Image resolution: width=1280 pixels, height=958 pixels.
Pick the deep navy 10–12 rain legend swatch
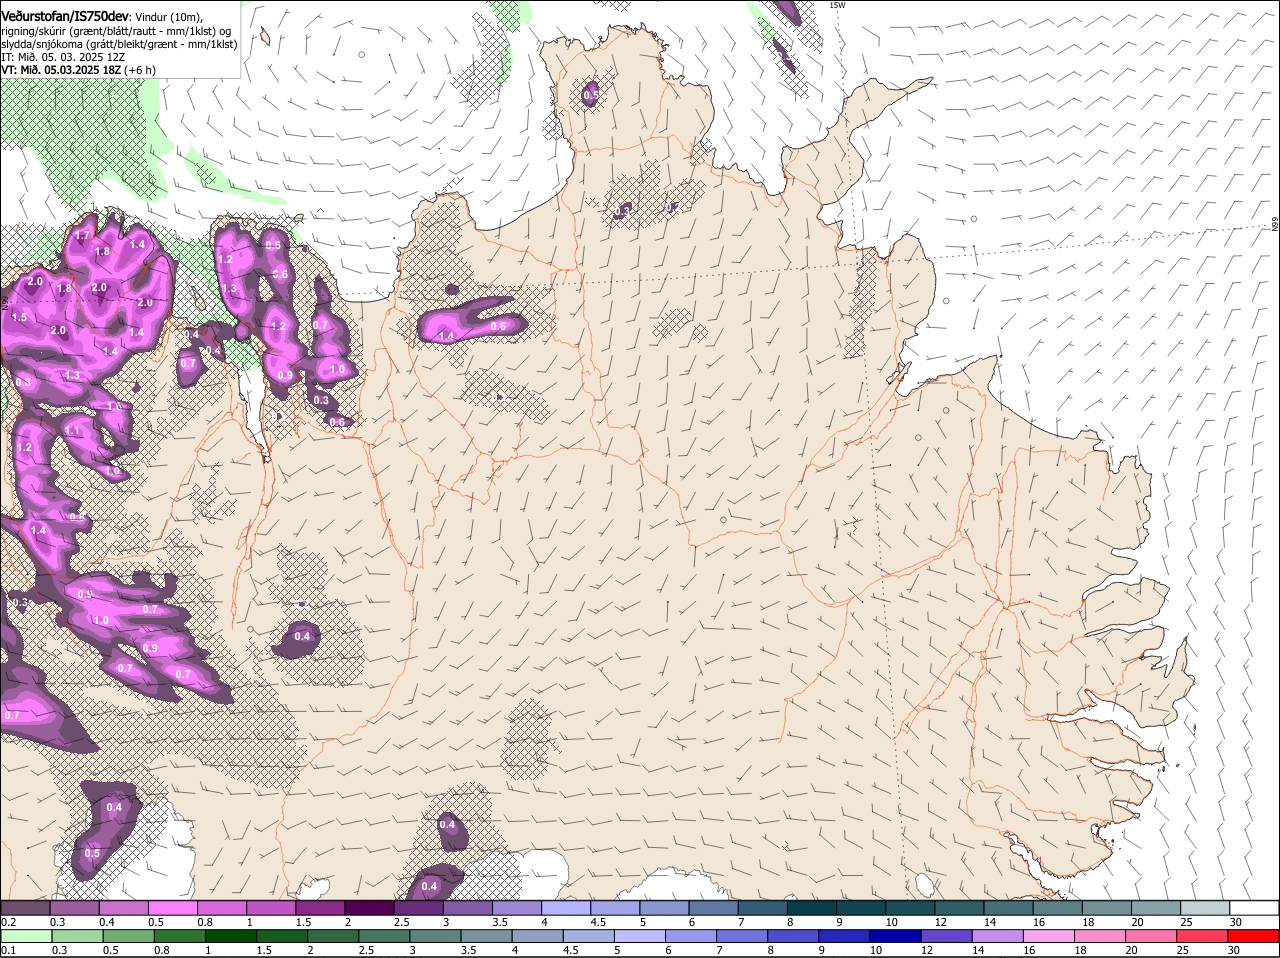pos(894,936)
